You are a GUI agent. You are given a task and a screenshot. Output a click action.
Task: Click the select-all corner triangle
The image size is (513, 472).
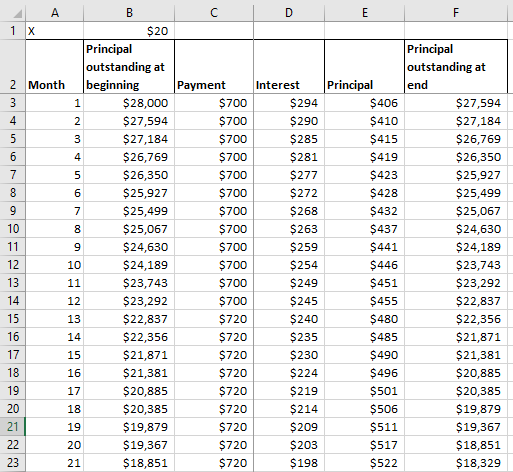17,14
